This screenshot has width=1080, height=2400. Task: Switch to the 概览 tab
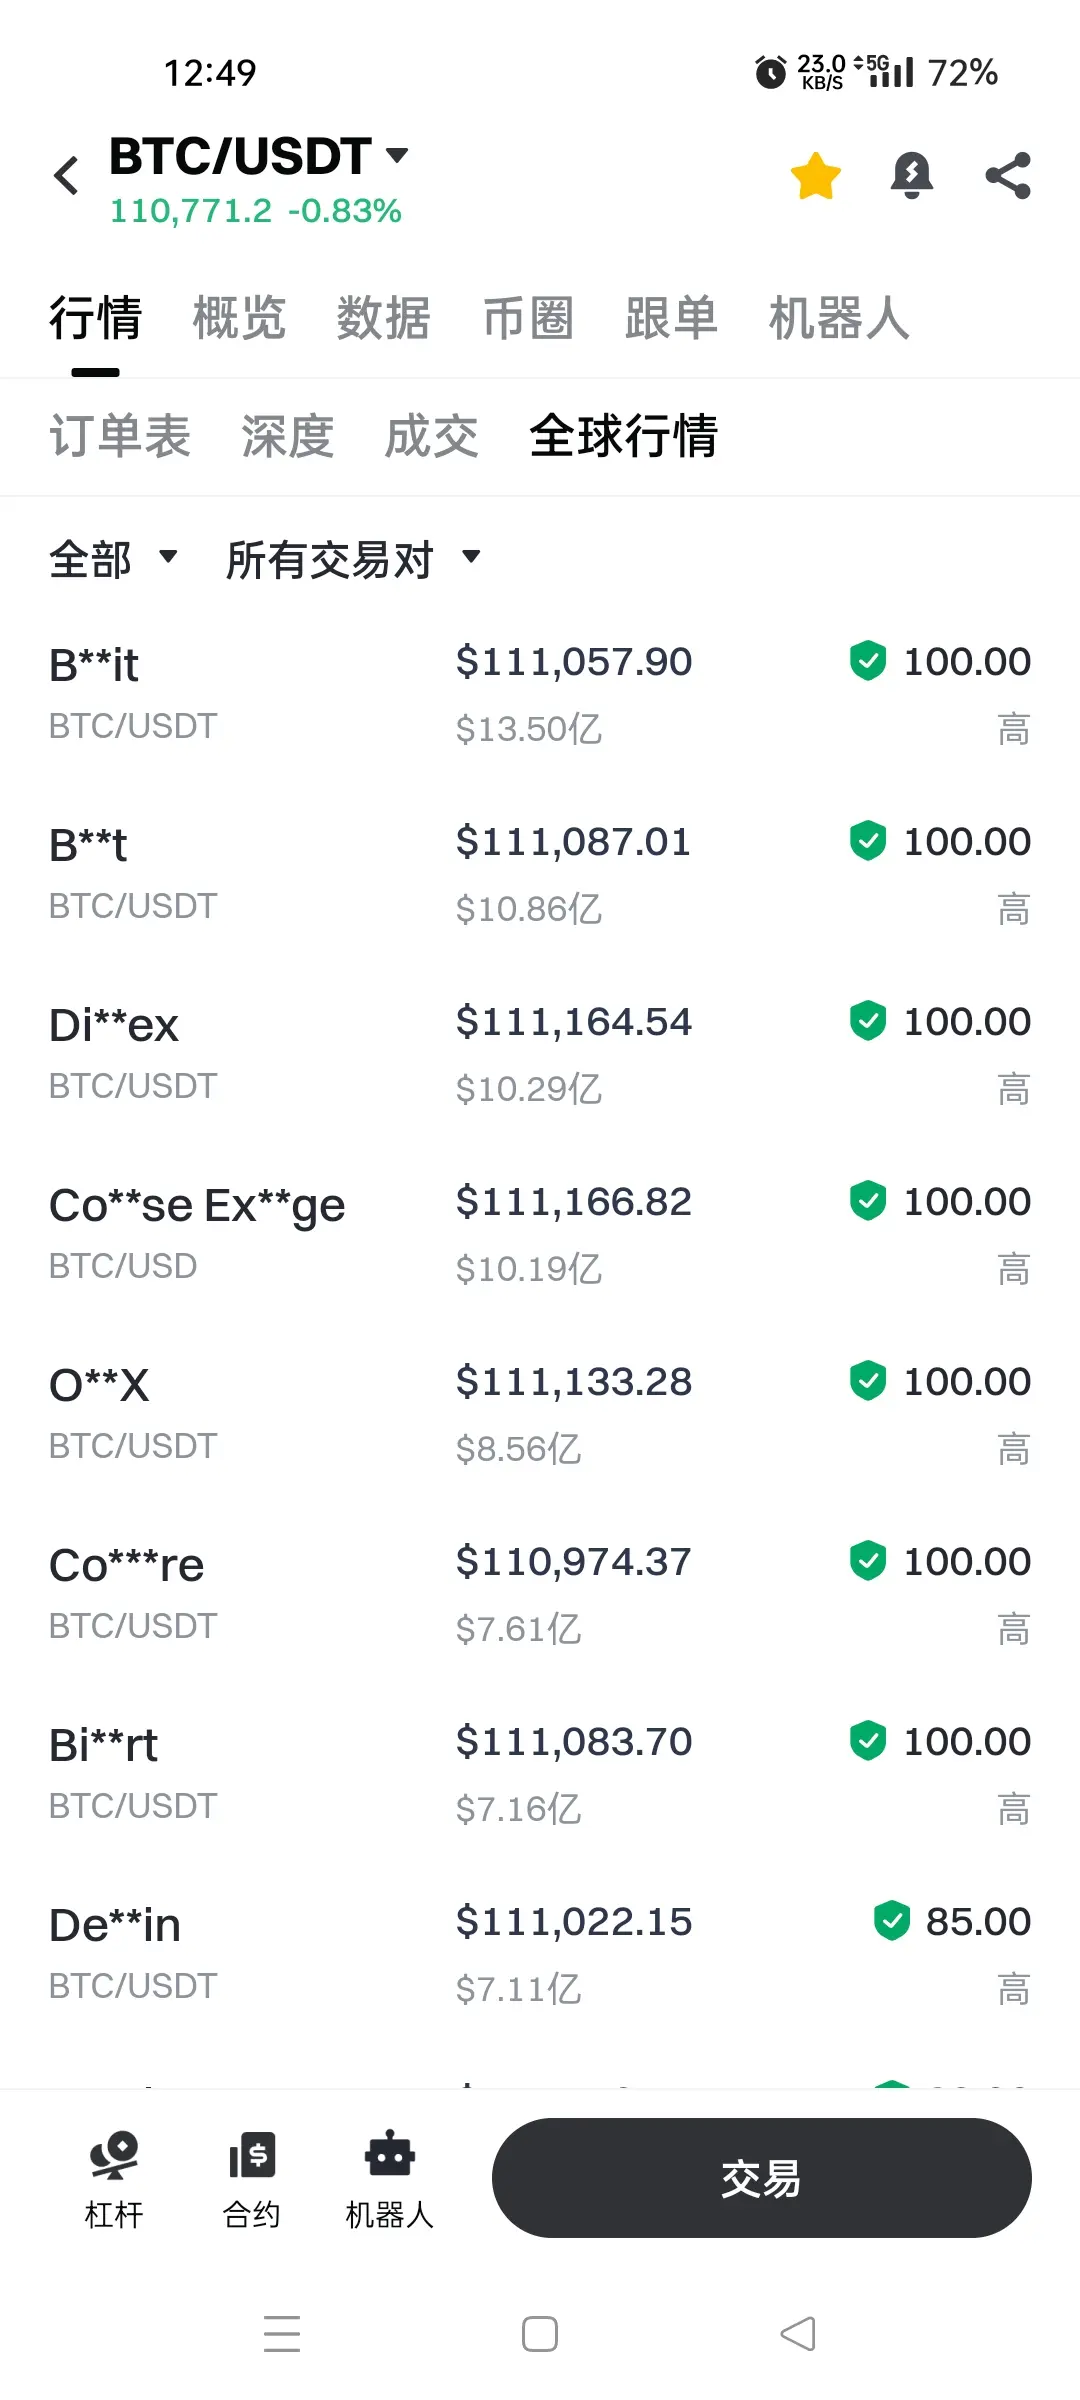click(239, 318)
